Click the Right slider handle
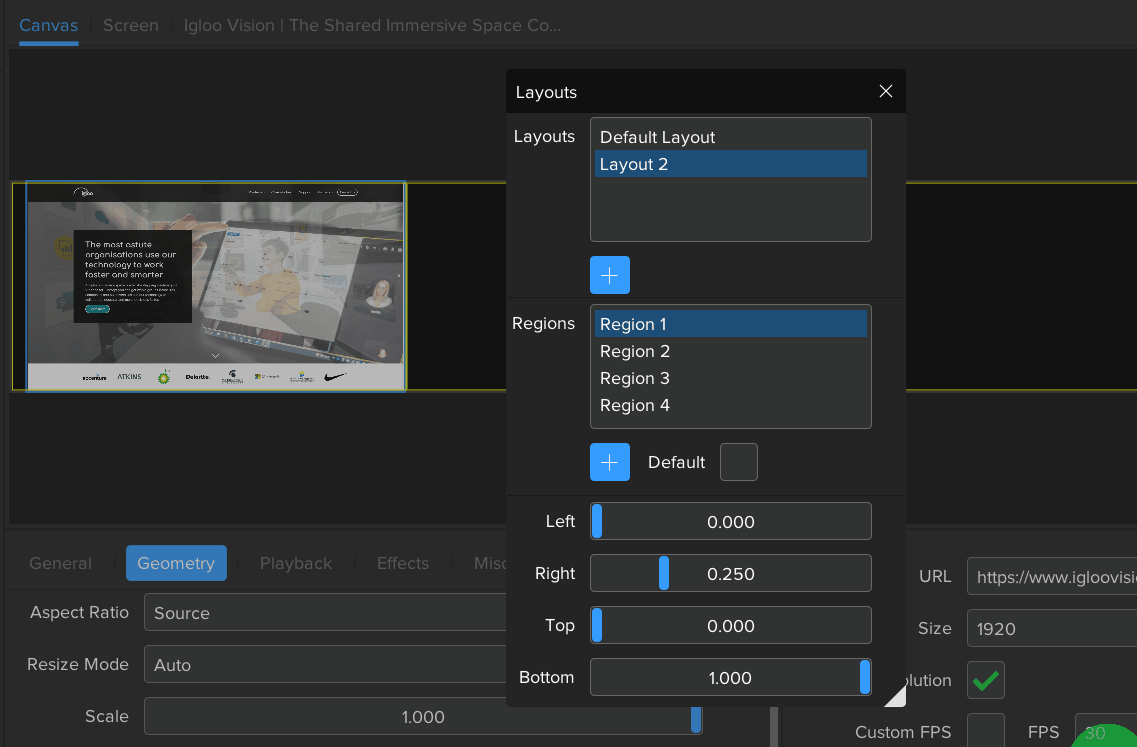1137x747 pixels. point(662,573)
